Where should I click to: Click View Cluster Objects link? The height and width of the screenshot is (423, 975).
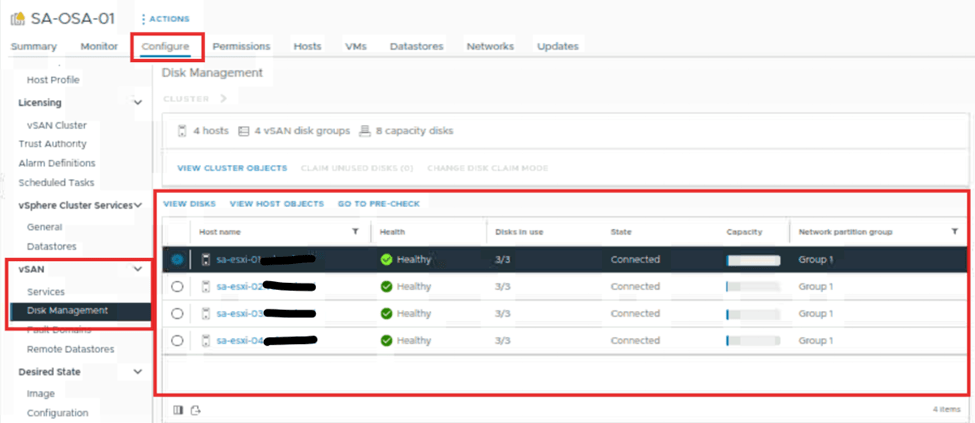232,168
